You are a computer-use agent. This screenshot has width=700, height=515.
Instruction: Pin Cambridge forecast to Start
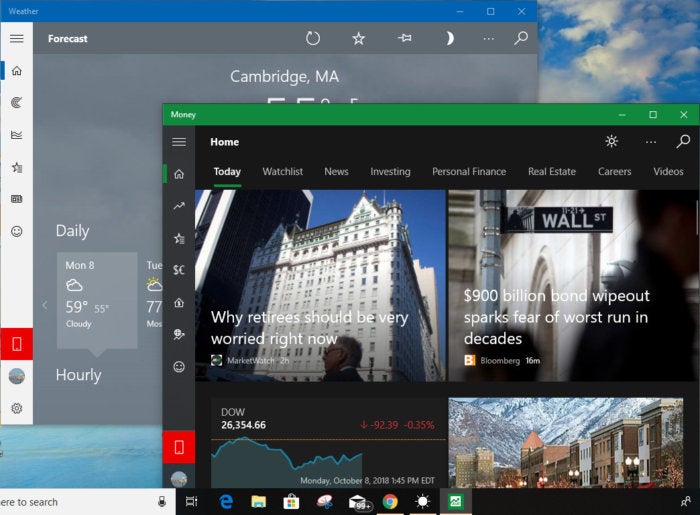pos(404,38)
